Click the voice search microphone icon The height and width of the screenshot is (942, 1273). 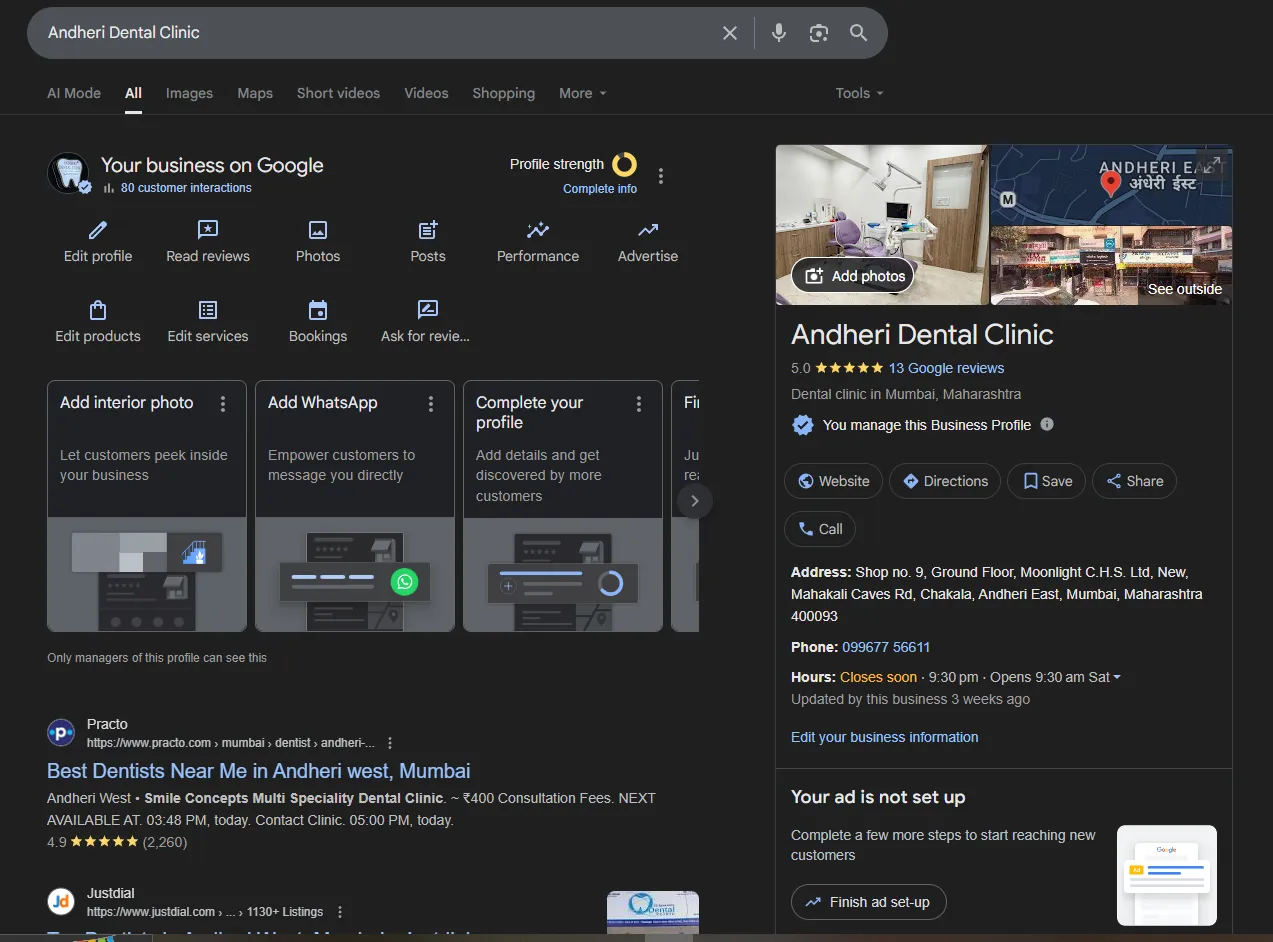[x=779, y=33]
